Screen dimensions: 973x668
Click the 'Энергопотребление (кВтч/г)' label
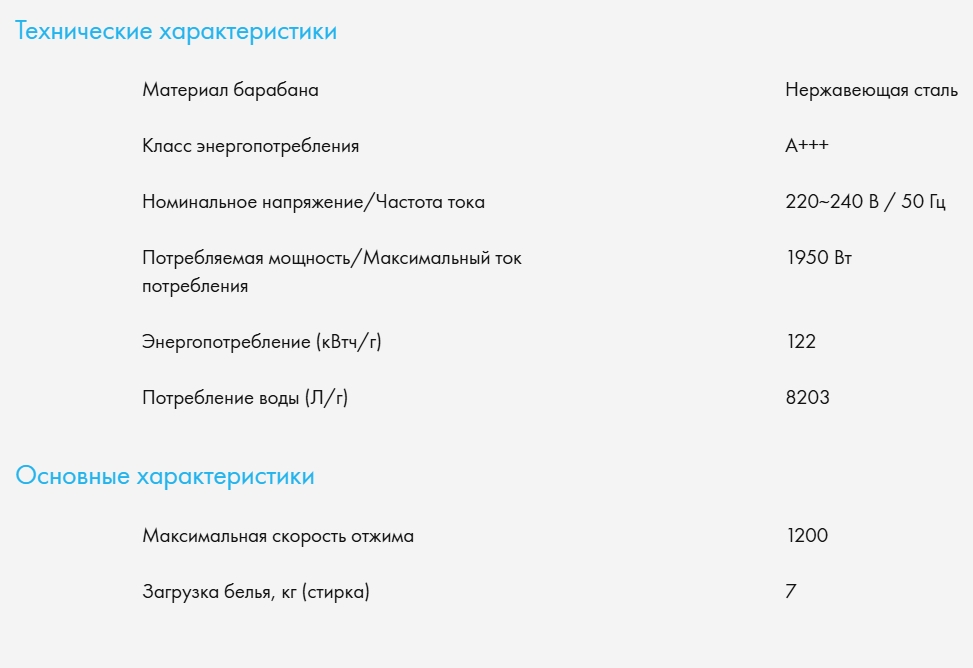(262, 343)
